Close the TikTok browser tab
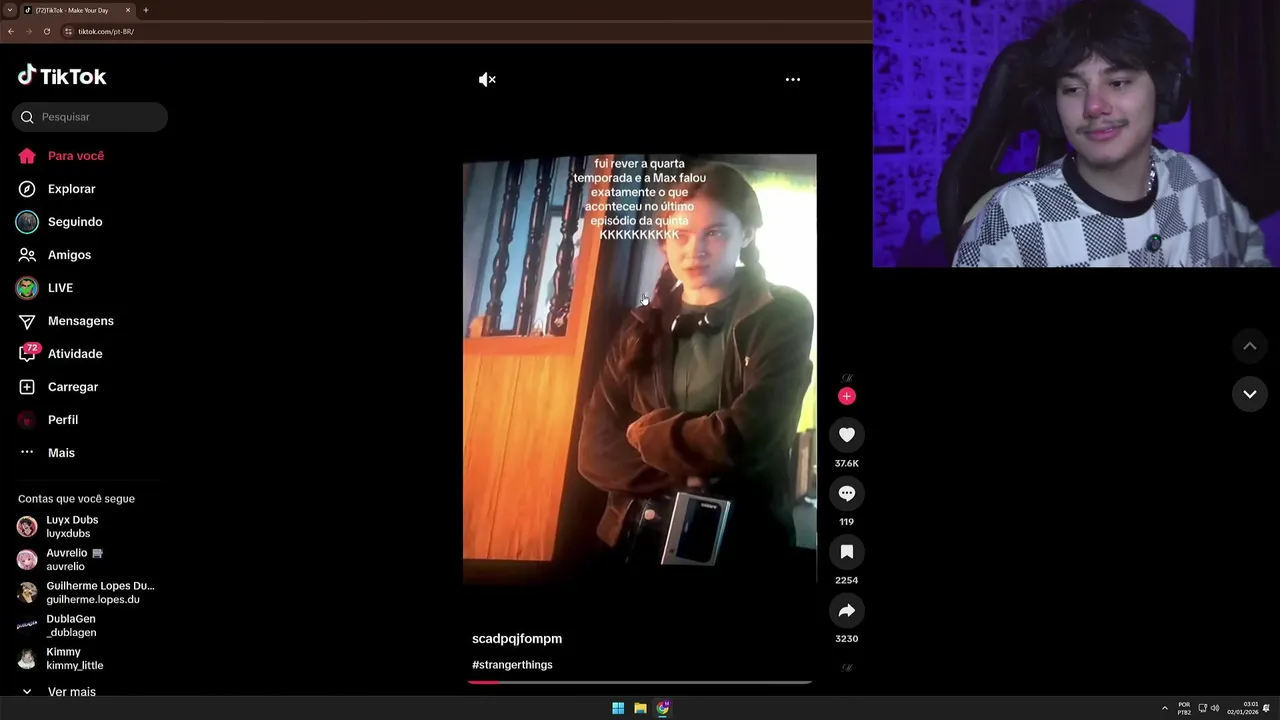Image resolution: width=1280 pixels, height=720 pixels. [128, 10]
